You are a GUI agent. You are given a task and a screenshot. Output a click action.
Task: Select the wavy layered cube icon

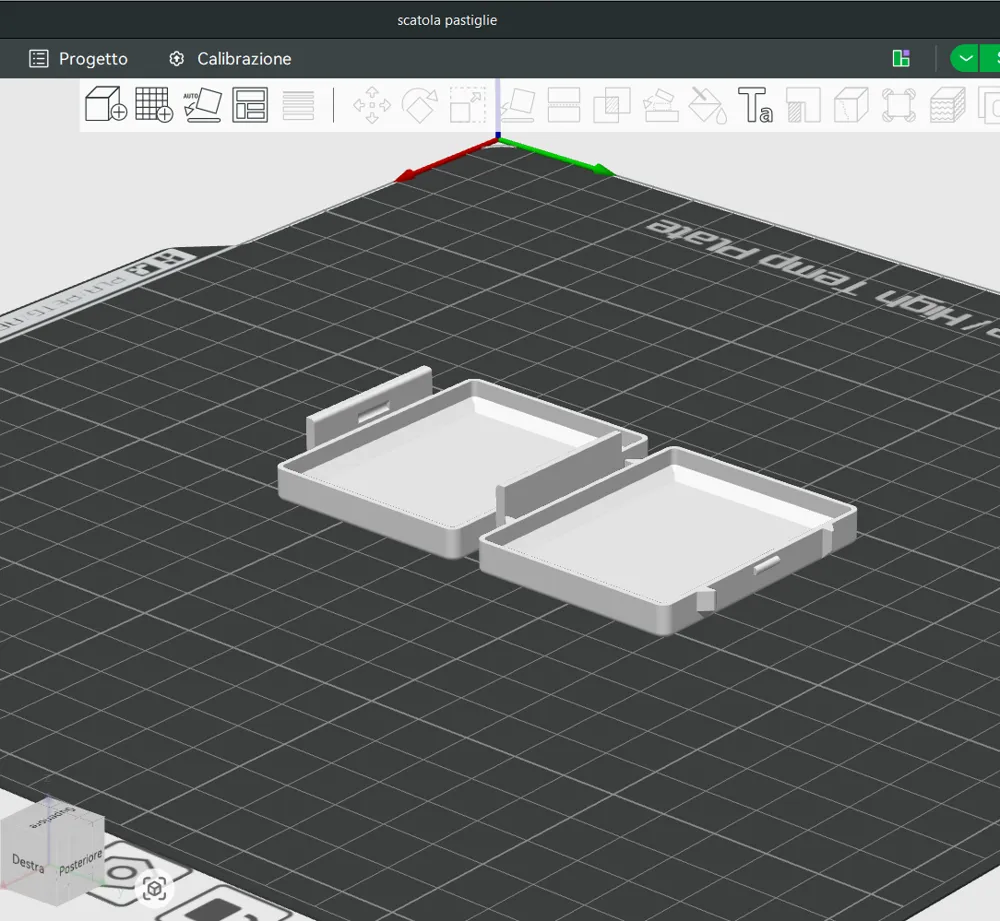click(x=947, y=105)
